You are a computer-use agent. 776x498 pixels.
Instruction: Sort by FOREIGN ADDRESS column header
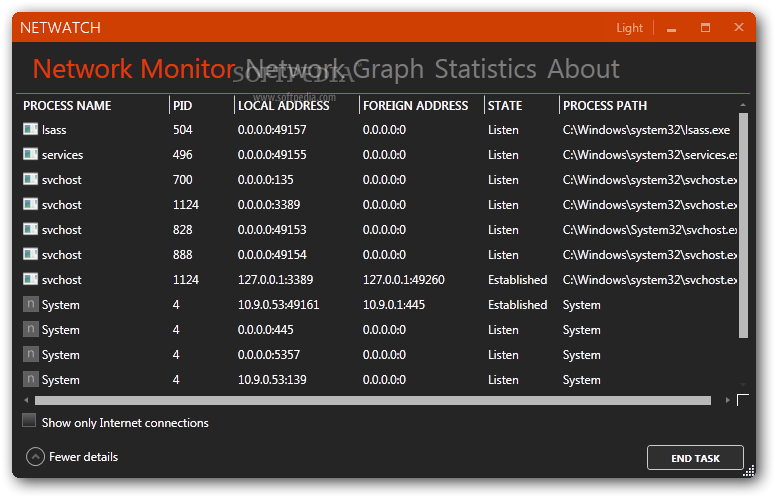pos(415,105)
